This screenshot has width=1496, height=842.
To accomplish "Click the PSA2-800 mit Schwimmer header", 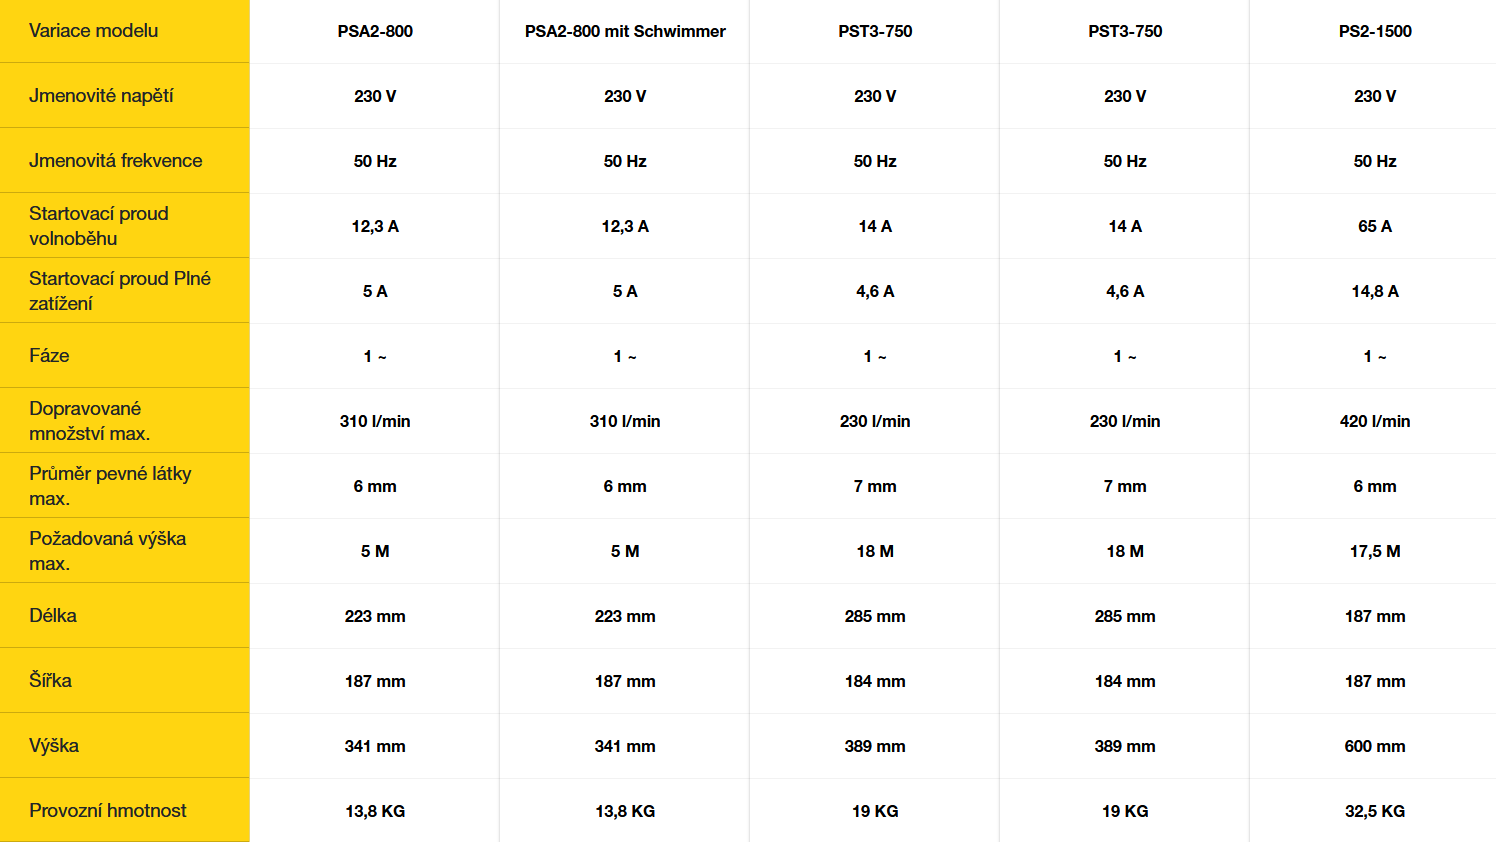I will 625,31.
